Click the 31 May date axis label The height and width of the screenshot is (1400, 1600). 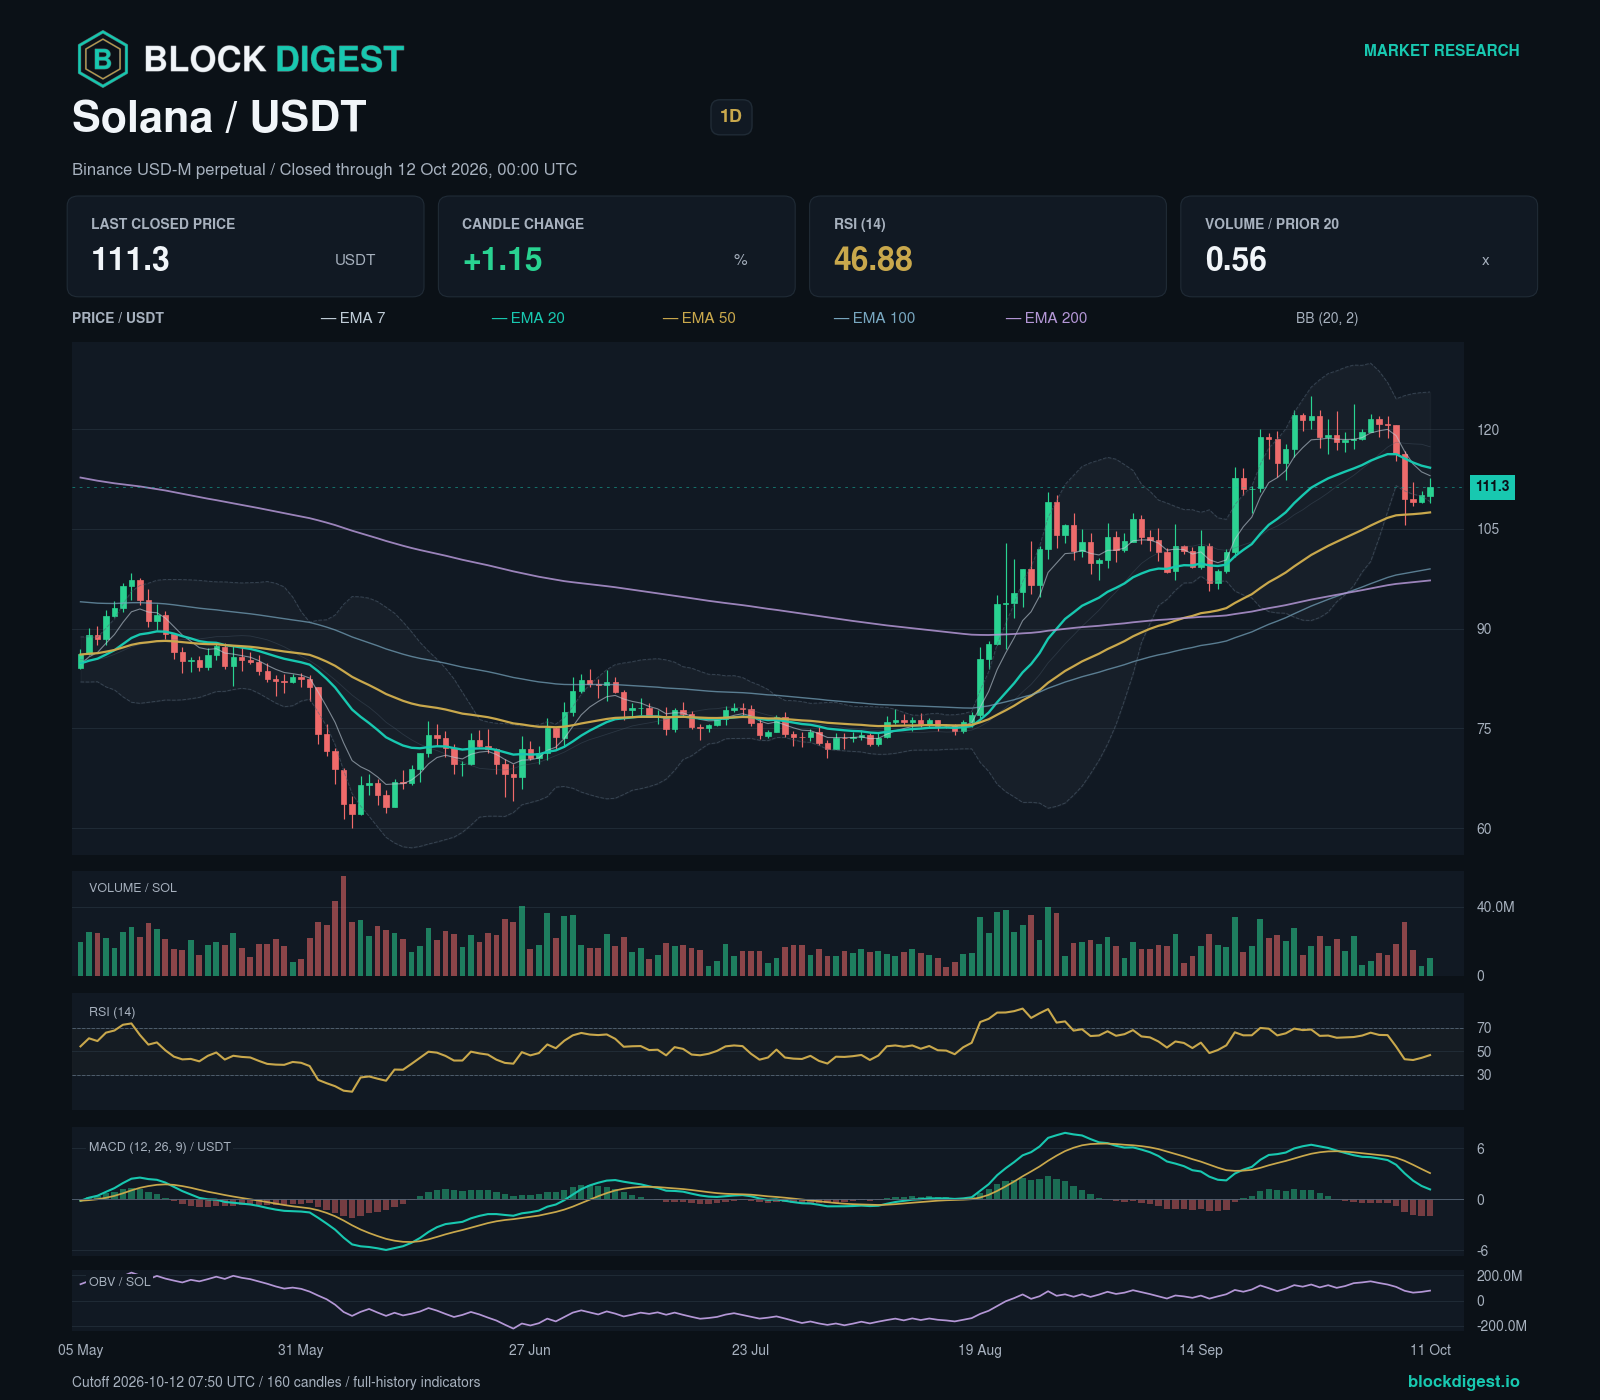301,1350
